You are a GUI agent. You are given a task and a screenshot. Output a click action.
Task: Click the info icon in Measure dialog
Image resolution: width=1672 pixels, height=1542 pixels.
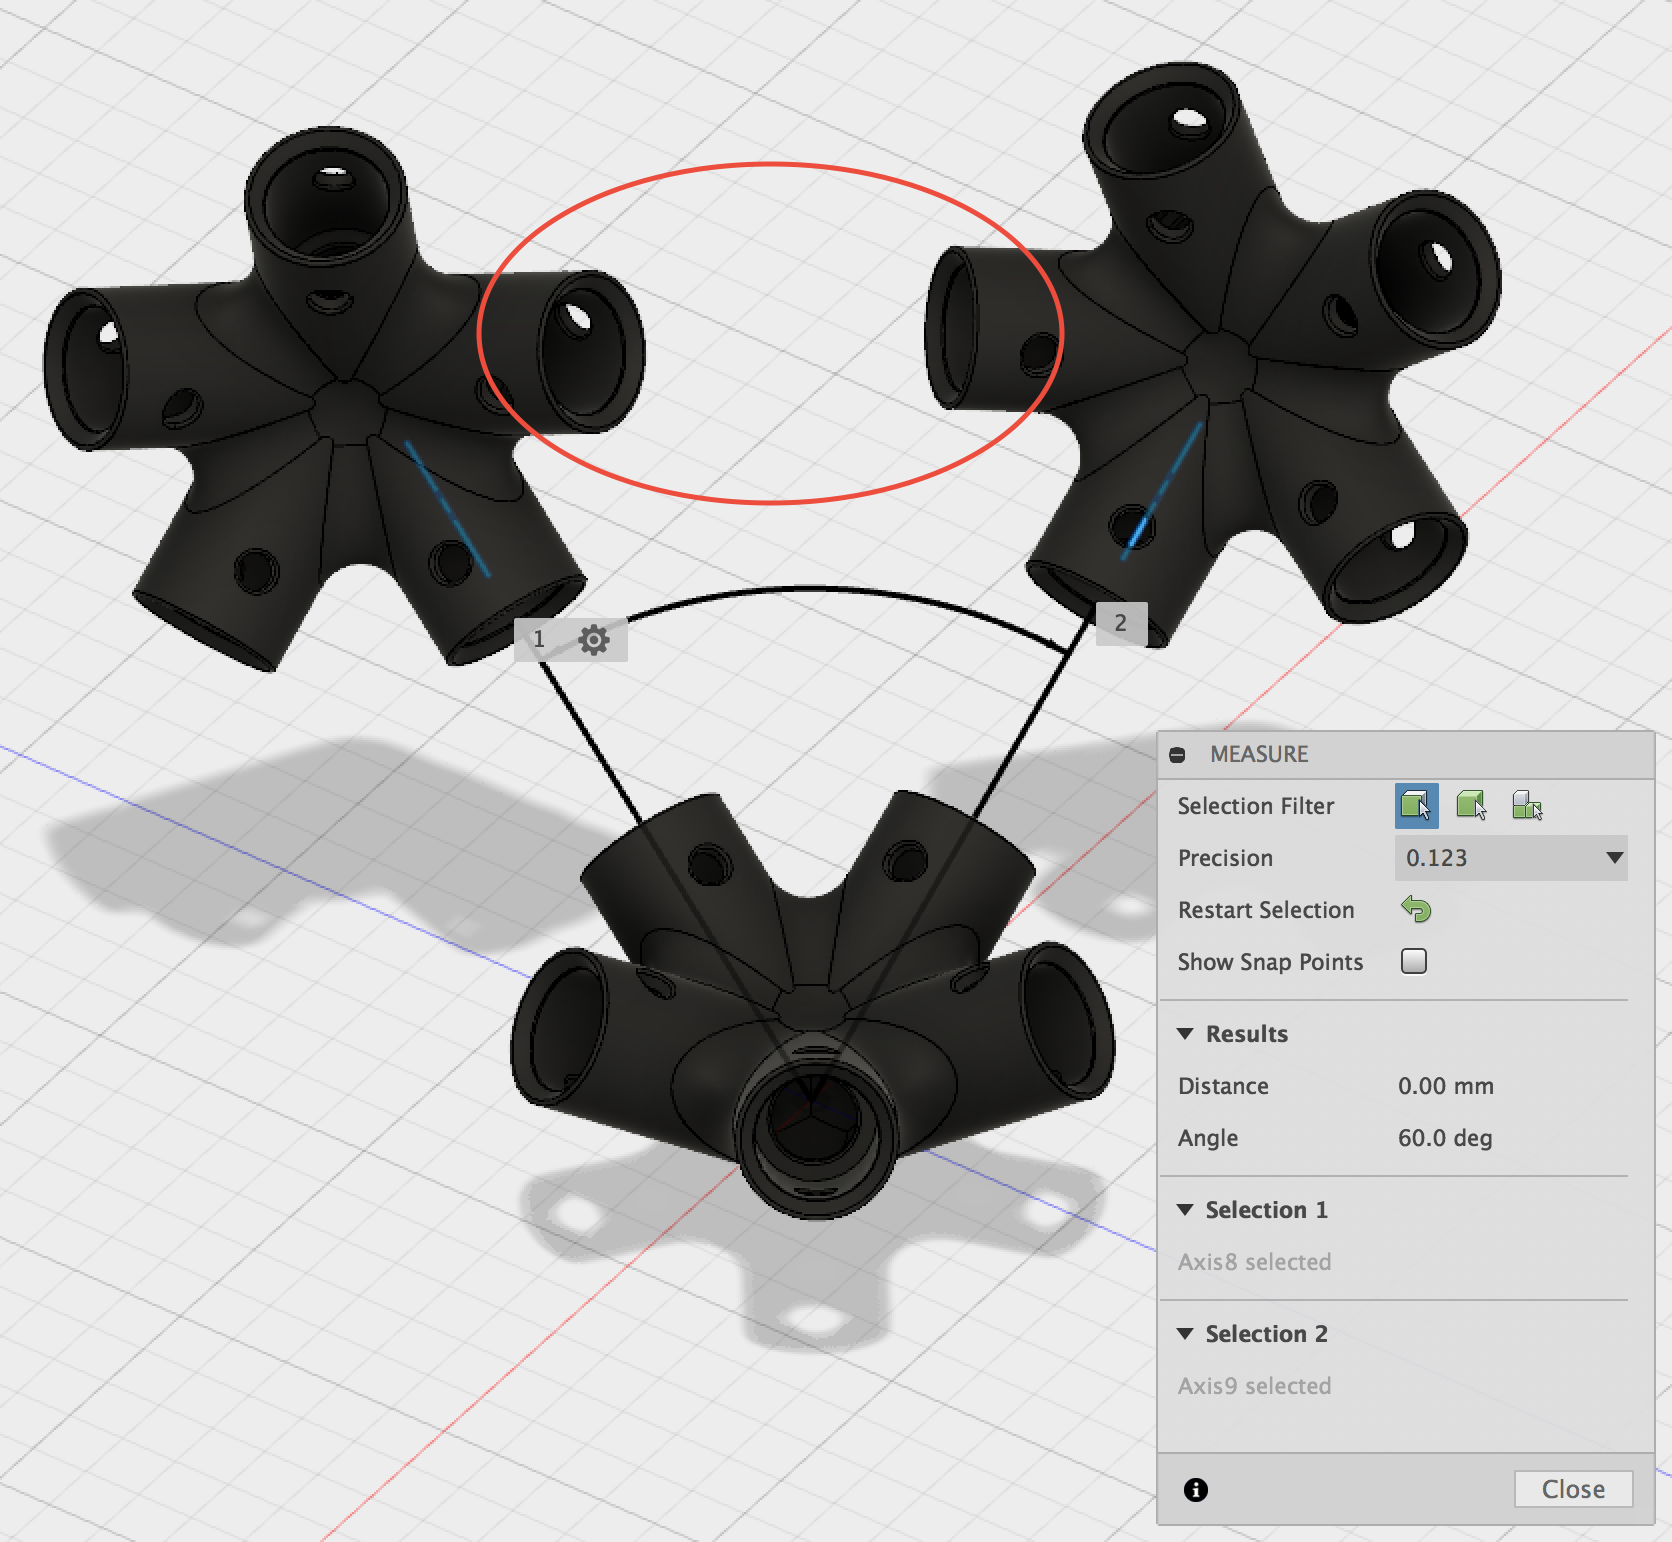point(1196,1489)
